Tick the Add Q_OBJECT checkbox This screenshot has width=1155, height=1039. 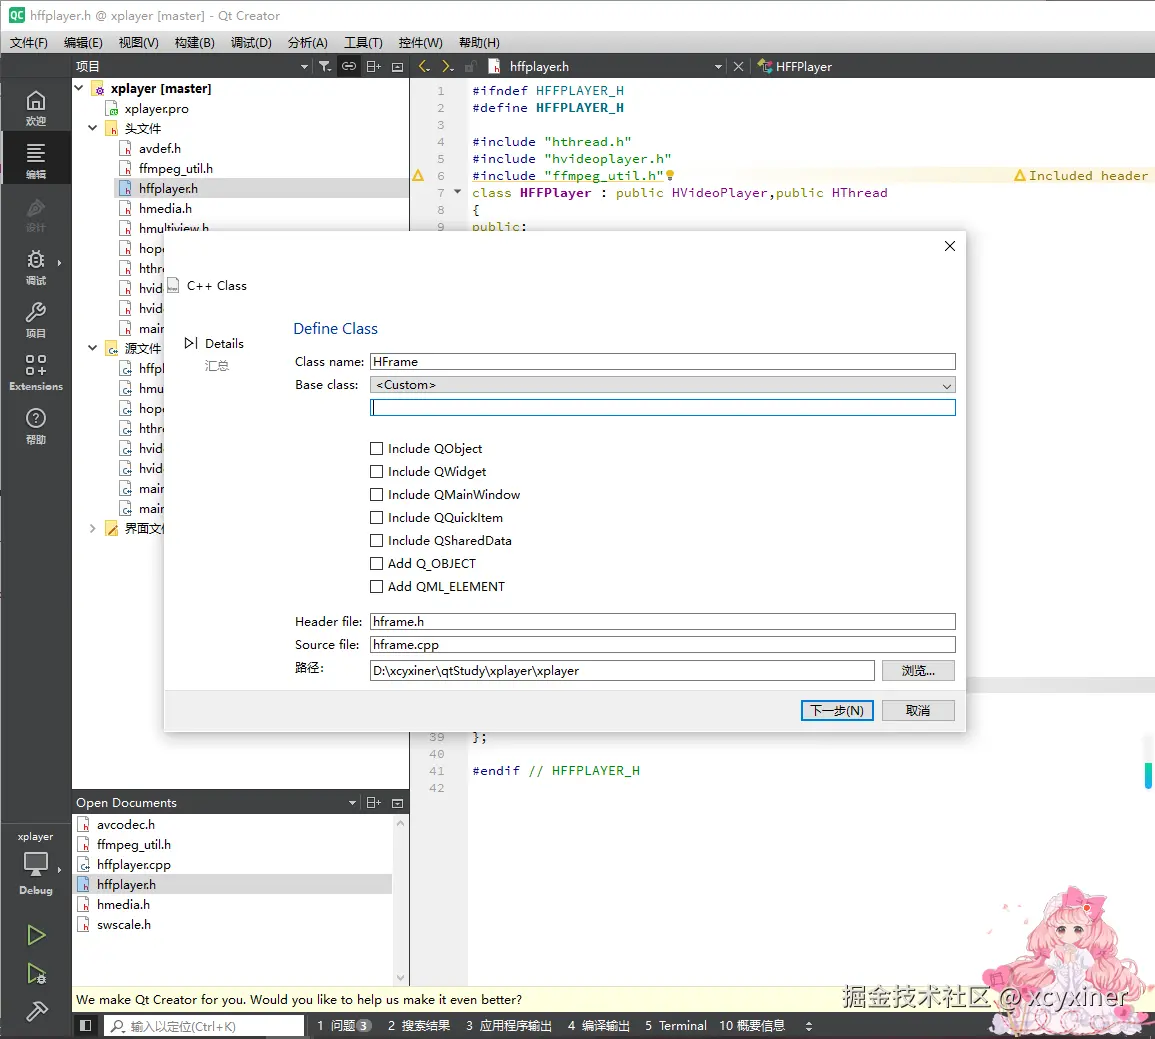(377, 564)
